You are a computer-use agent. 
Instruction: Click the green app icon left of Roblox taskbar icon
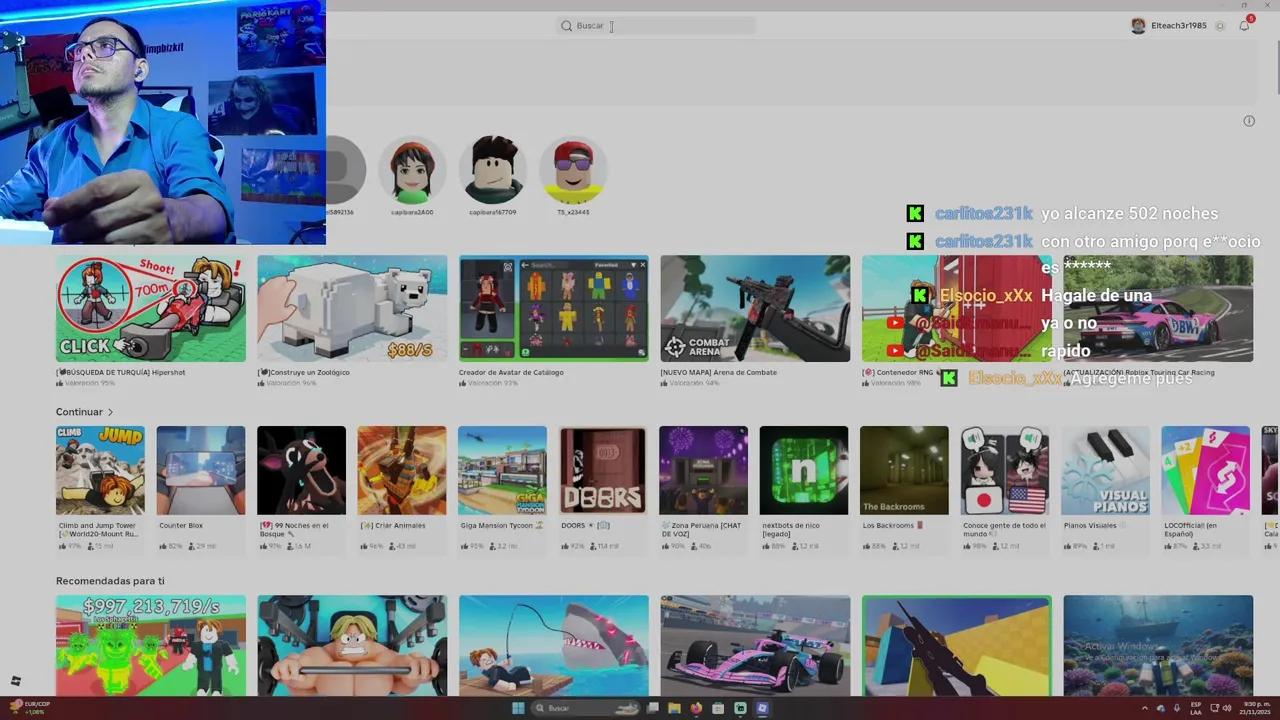(740, 708)
